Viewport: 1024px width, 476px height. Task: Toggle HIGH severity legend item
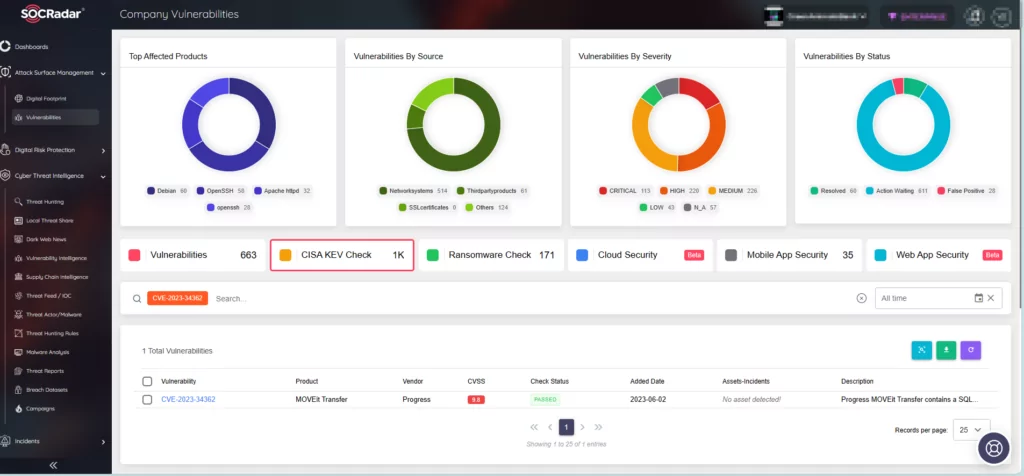[680, 191]
